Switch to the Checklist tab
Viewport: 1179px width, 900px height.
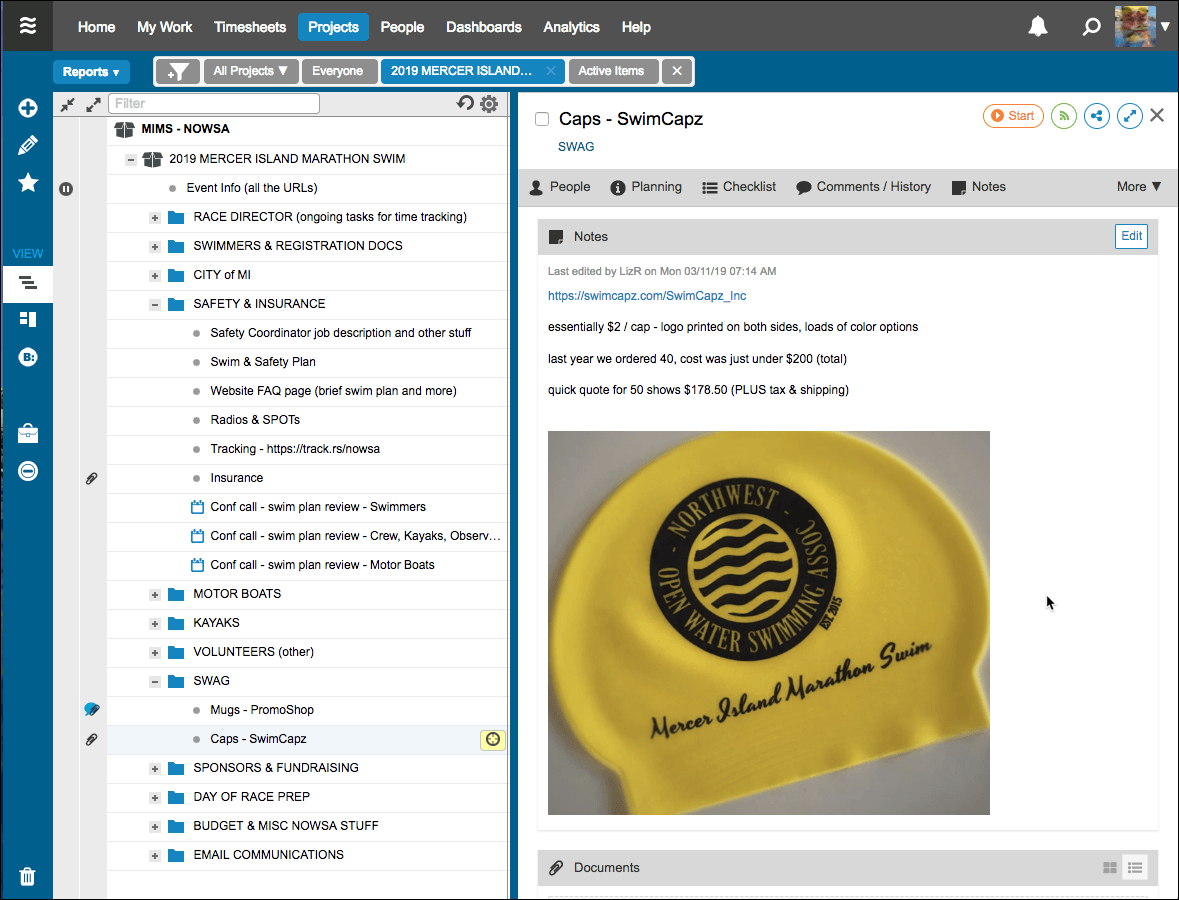click(x=738, y=186)
